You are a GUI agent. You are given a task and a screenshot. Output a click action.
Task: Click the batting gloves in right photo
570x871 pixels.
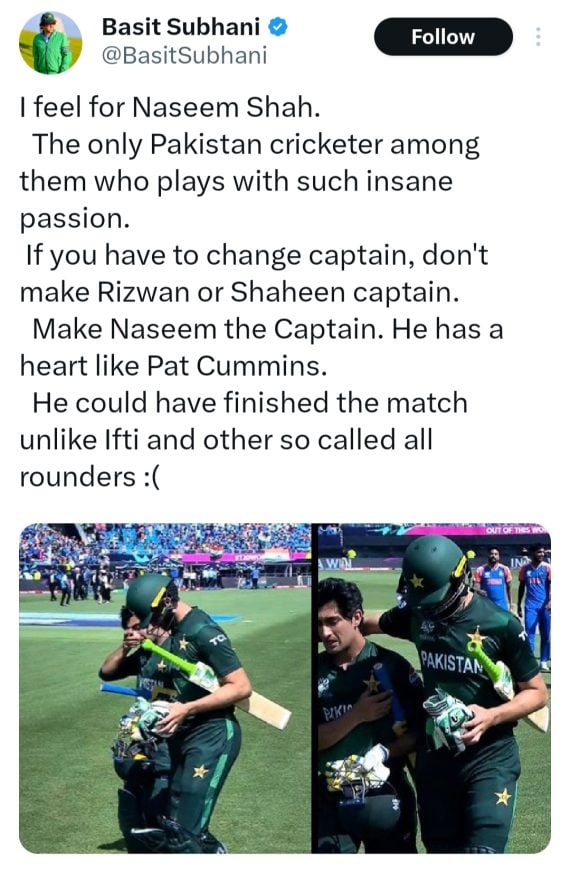(449, 718)
